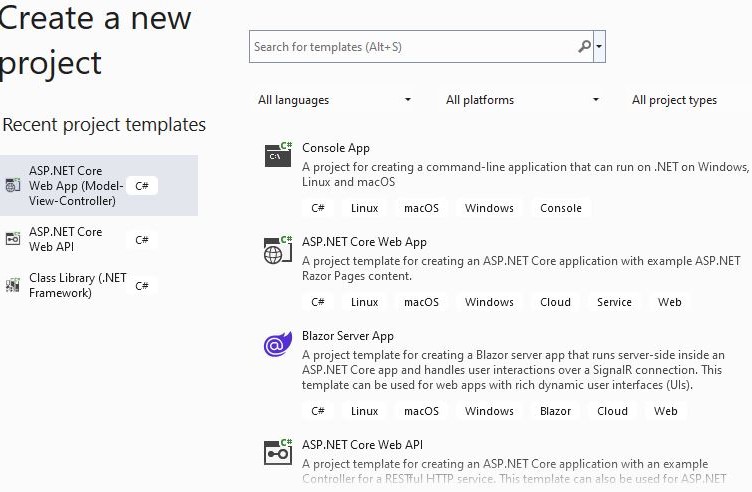Click the ASP.NET Core Web App globe icon
Viewport: 752px width, 492px height.
tap(278, 249)
